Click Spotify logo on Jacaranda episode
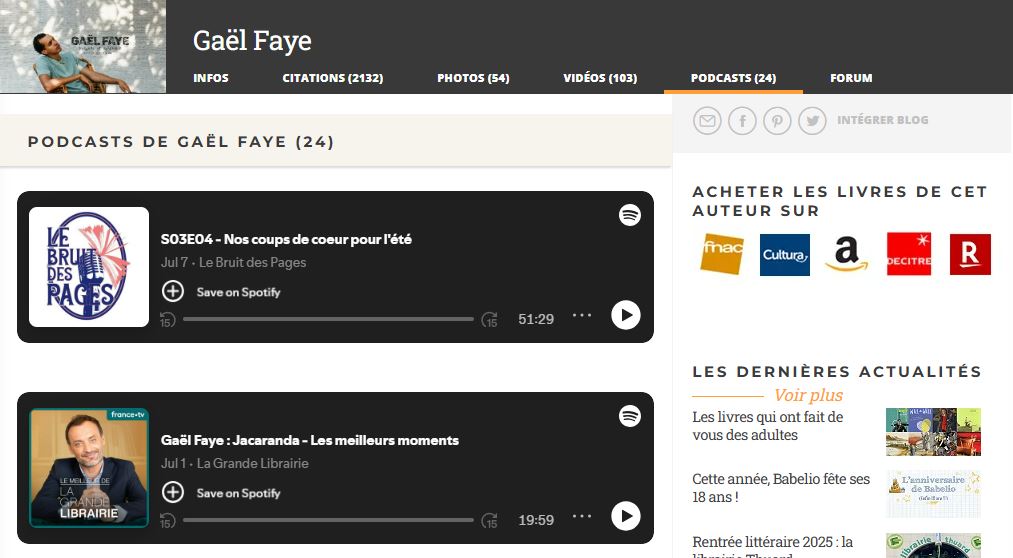 point(630,416)
